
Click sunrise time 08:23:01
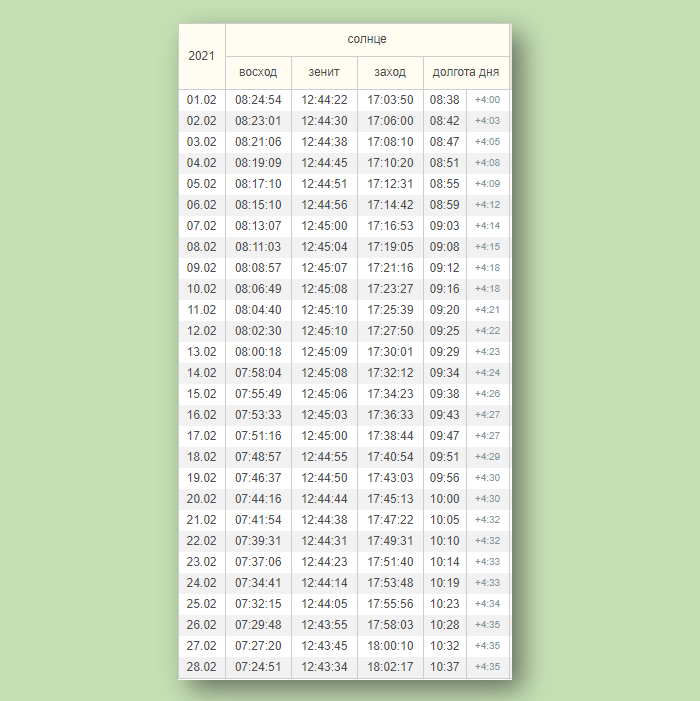pyautogui.click(x=258, y=121)
